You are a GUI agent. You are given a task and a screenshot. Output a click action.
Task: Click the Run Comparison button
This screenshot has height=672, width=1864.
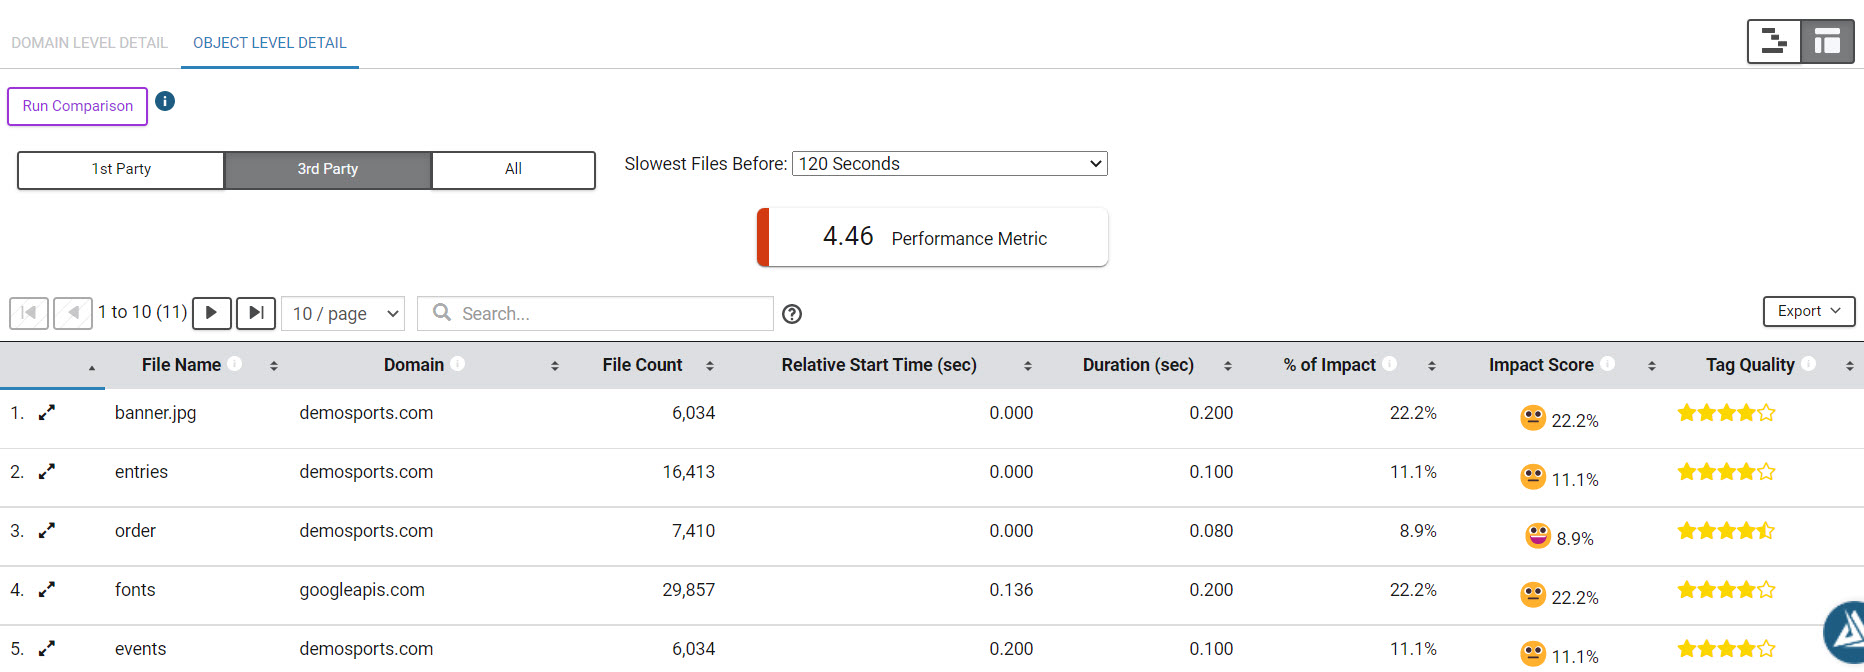(78, 106)
